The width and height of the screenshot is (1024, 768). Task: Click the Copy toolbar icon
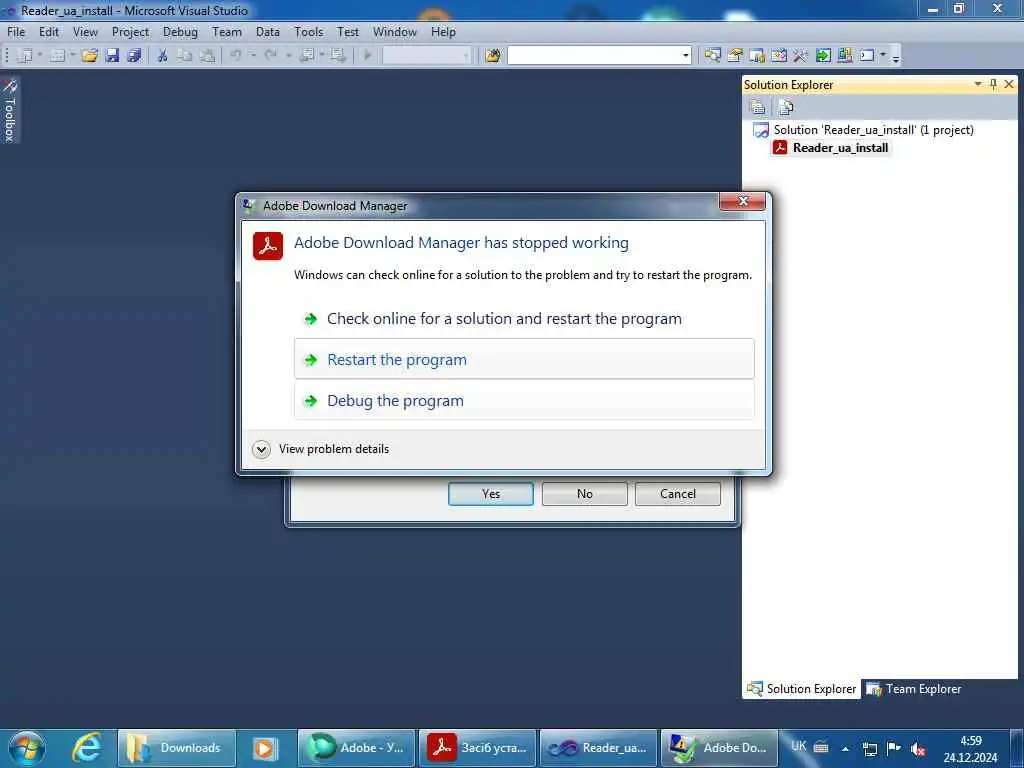[185, 56]
